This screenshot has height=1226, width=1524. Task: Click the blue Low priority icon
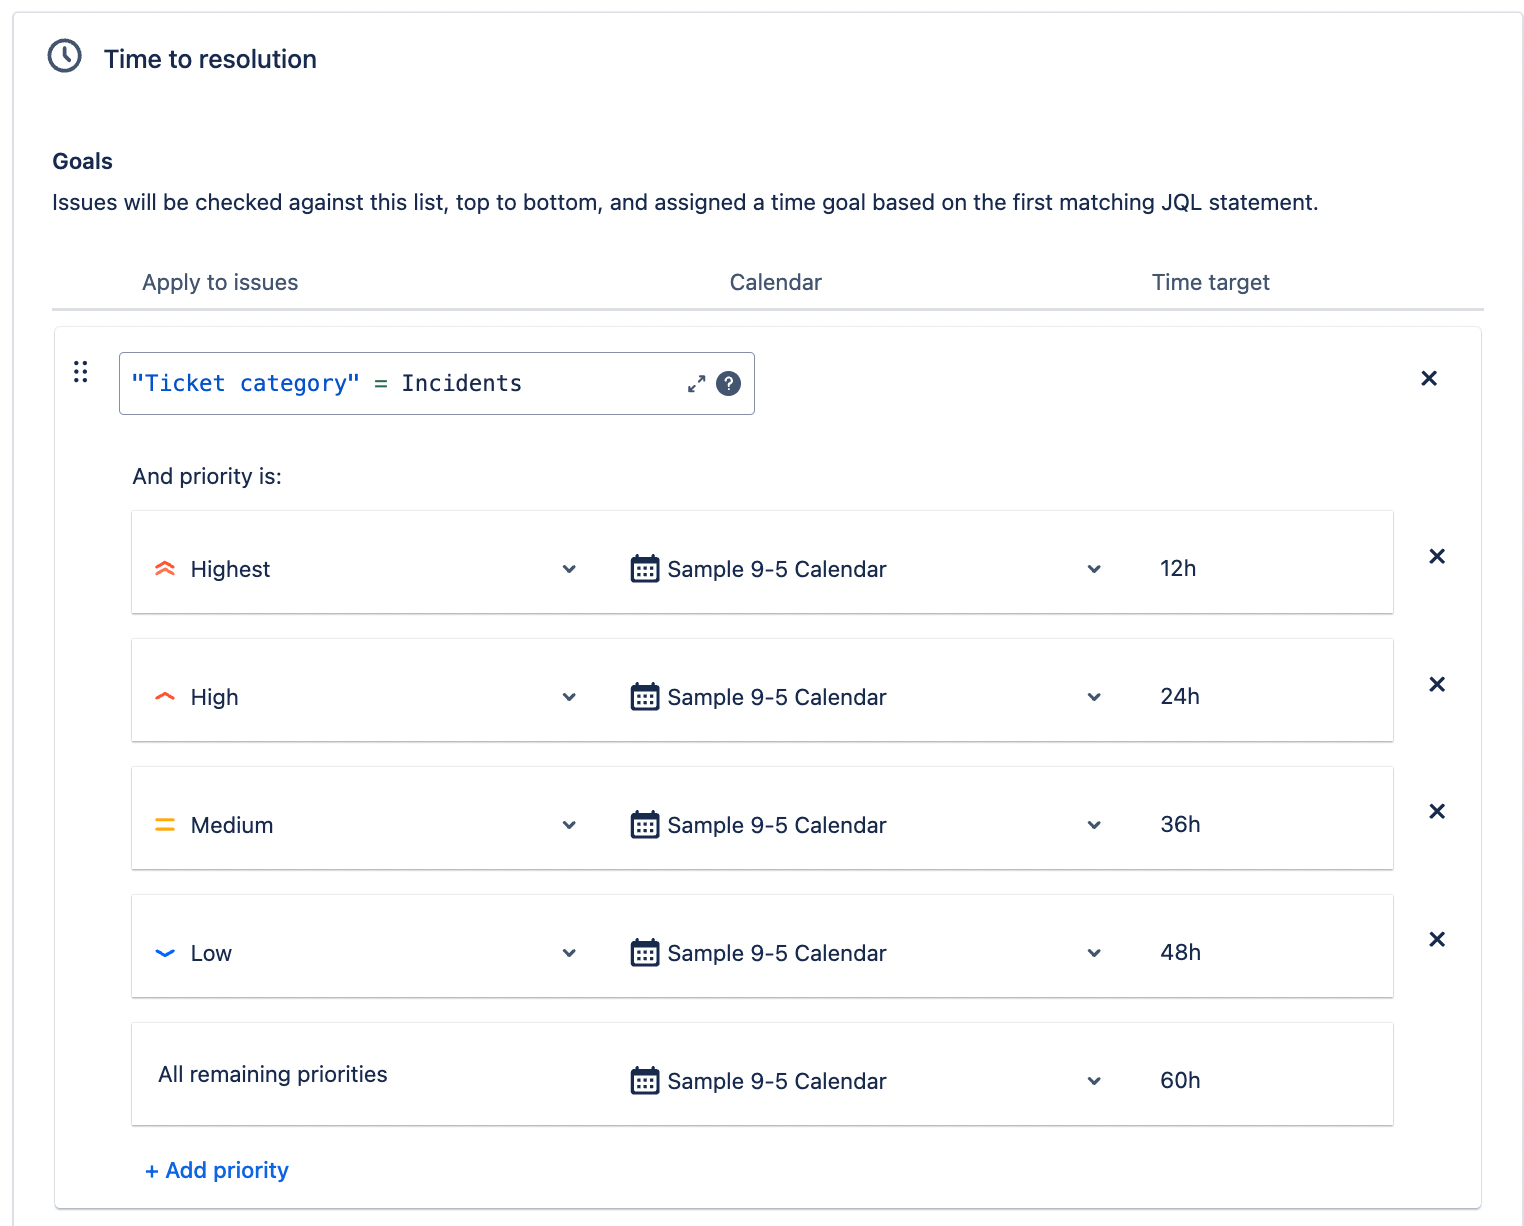165,952
